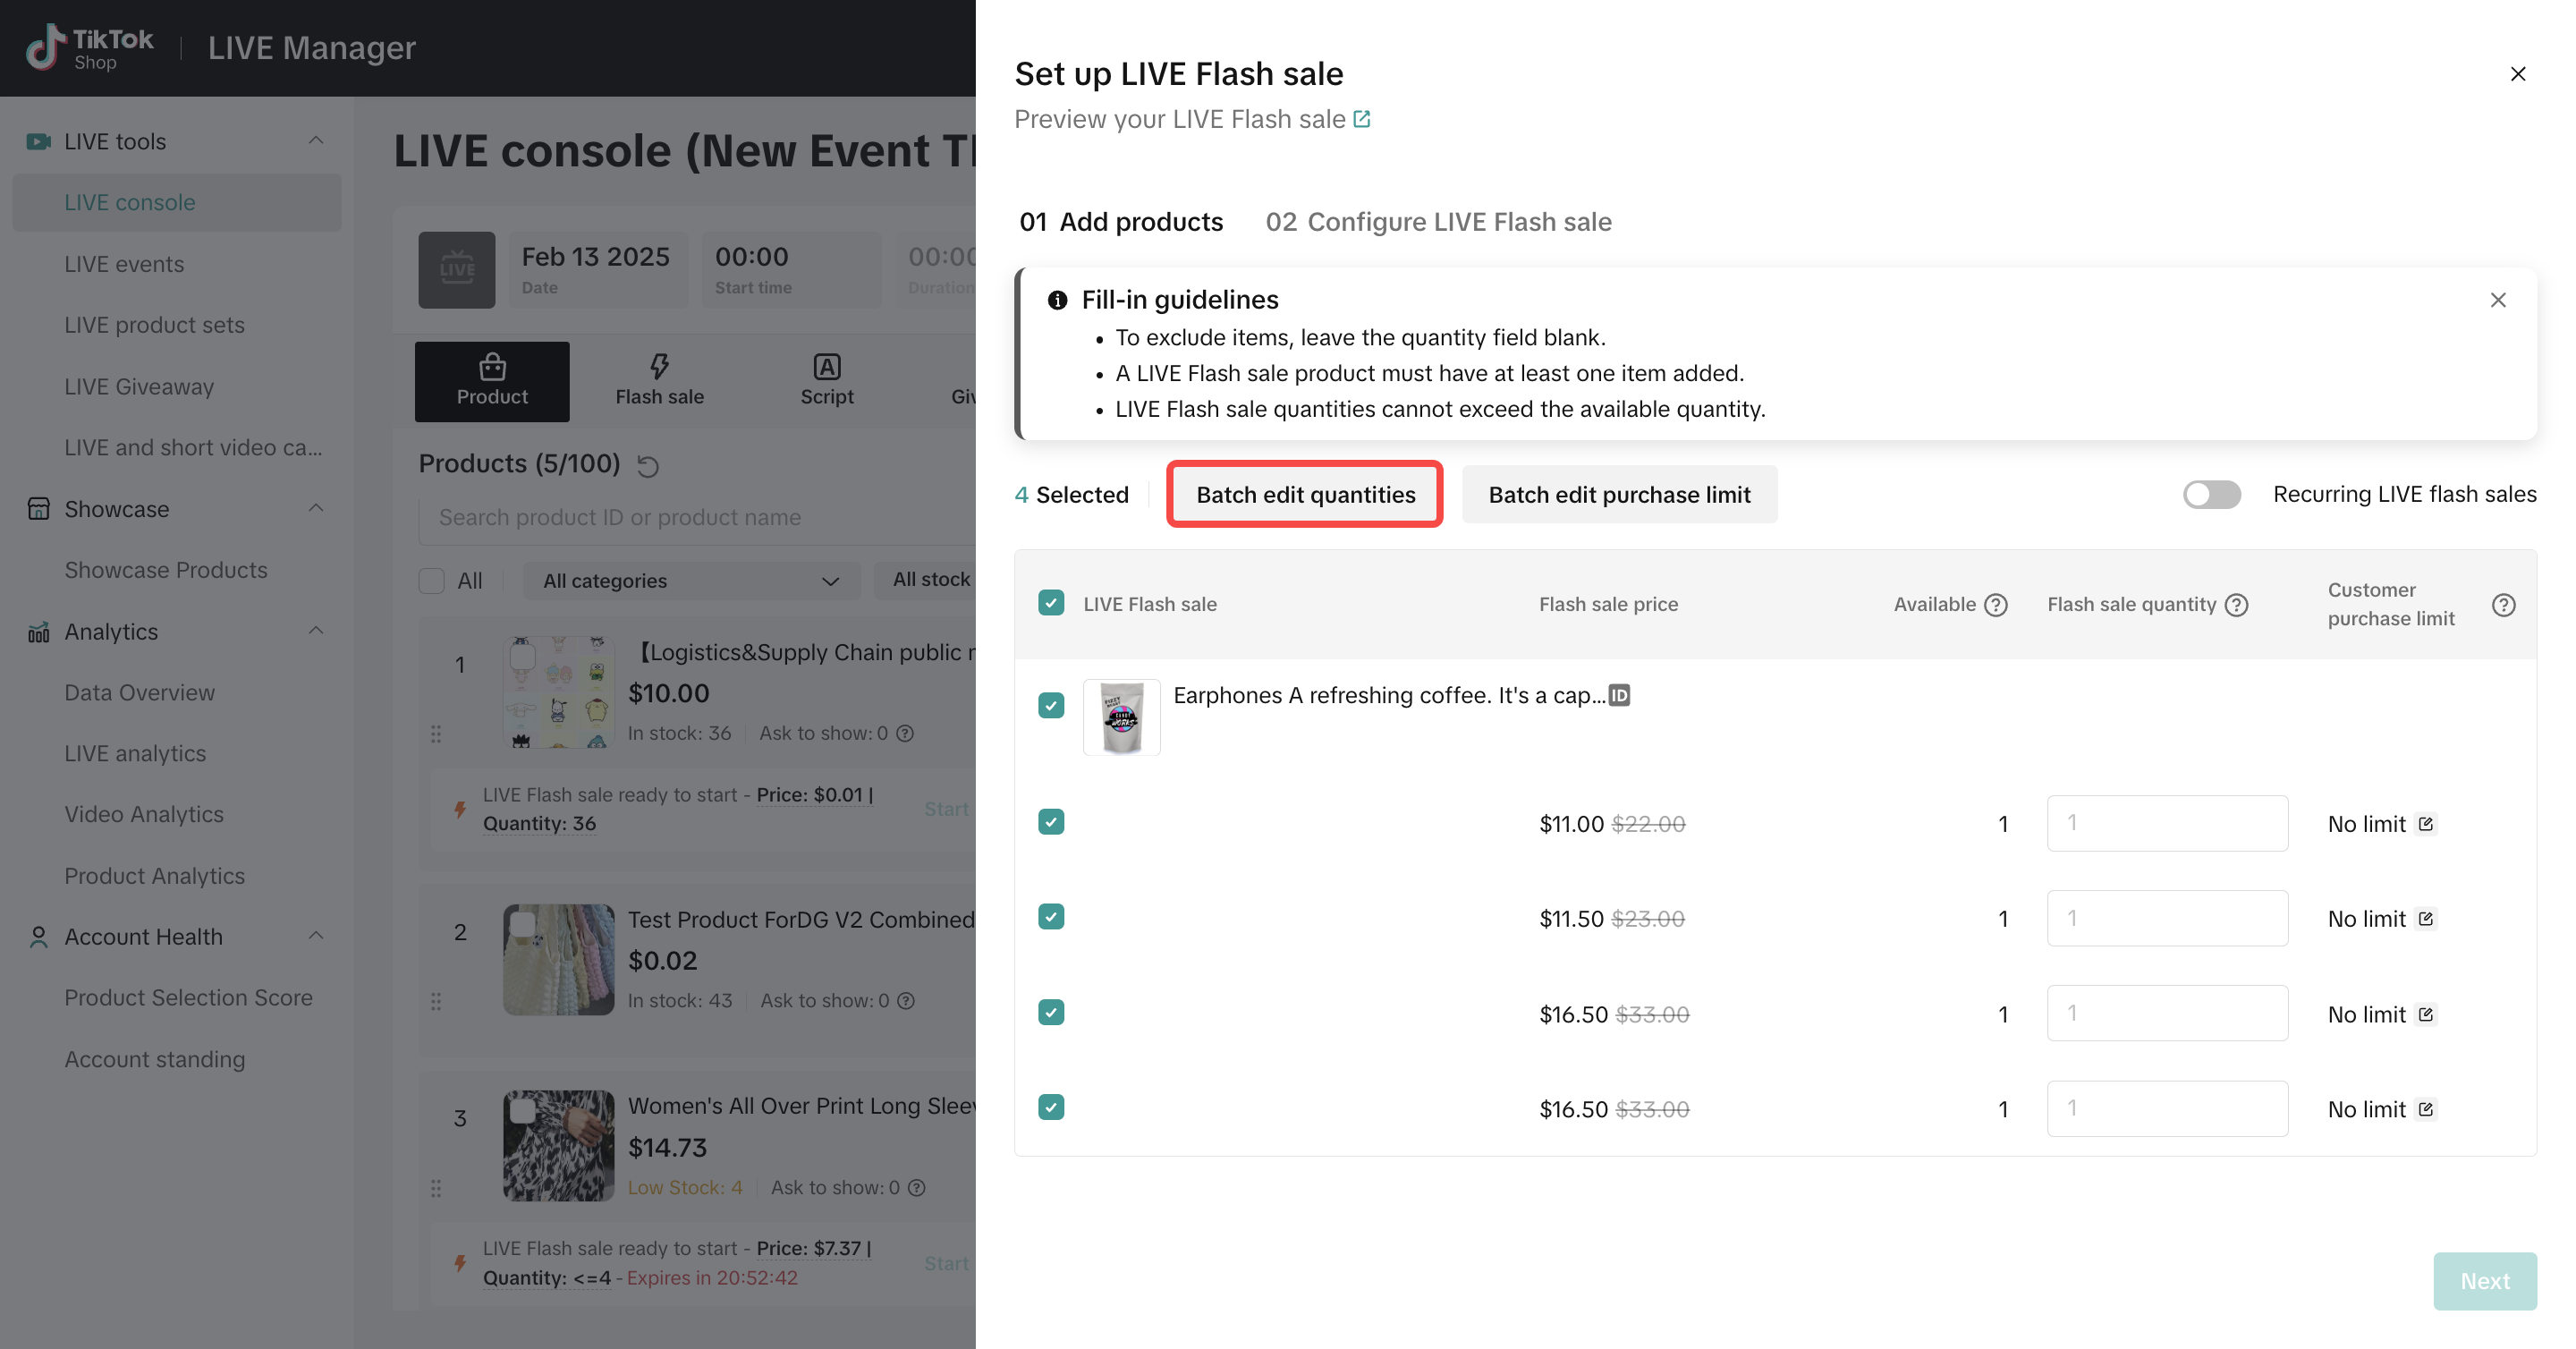Open the Preview LIVE Flash sale external link icon

point(1362,119)
